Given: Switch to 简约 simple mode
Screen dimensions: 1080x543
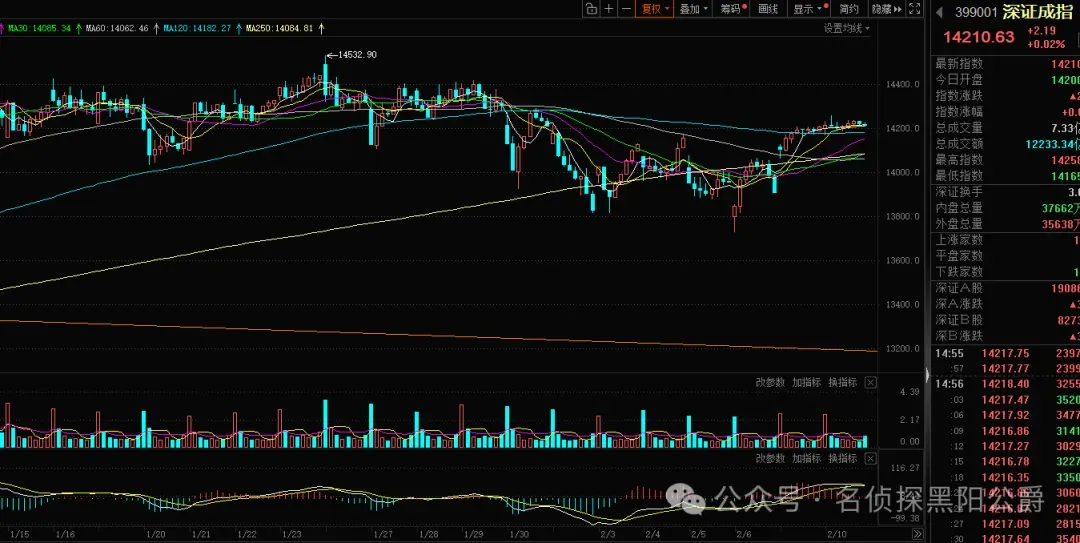Looking at the screenshot, I should click(849, 8).
